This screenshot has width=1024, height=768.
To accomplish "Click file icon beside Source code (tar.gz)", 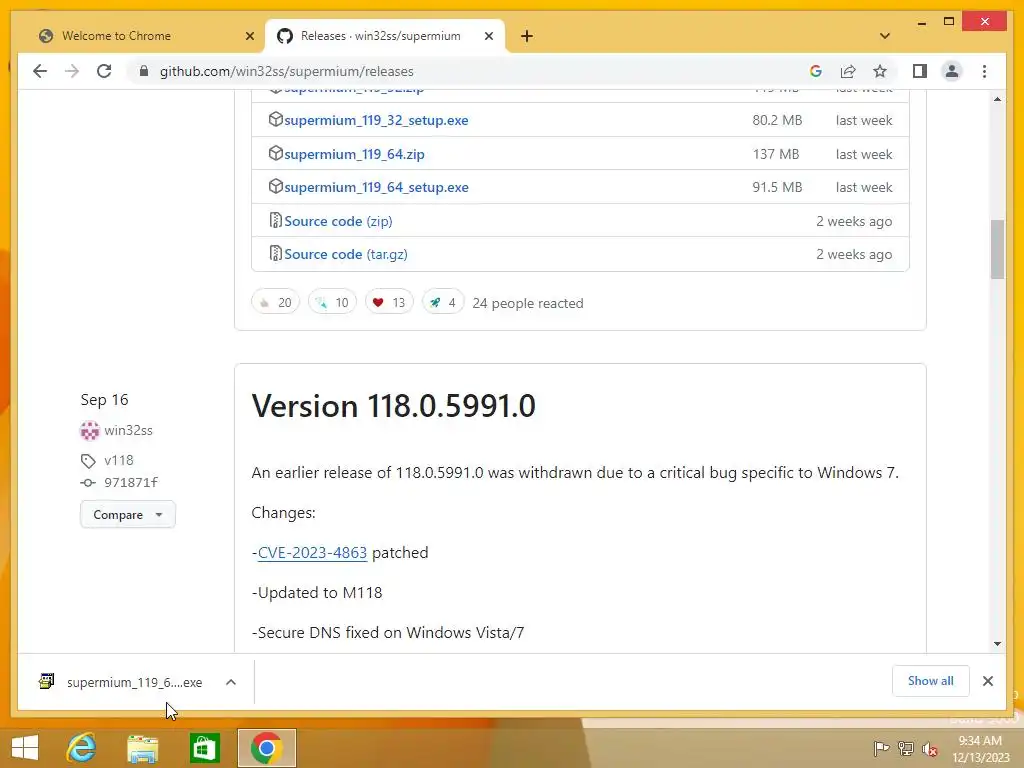I will point(276,253).
